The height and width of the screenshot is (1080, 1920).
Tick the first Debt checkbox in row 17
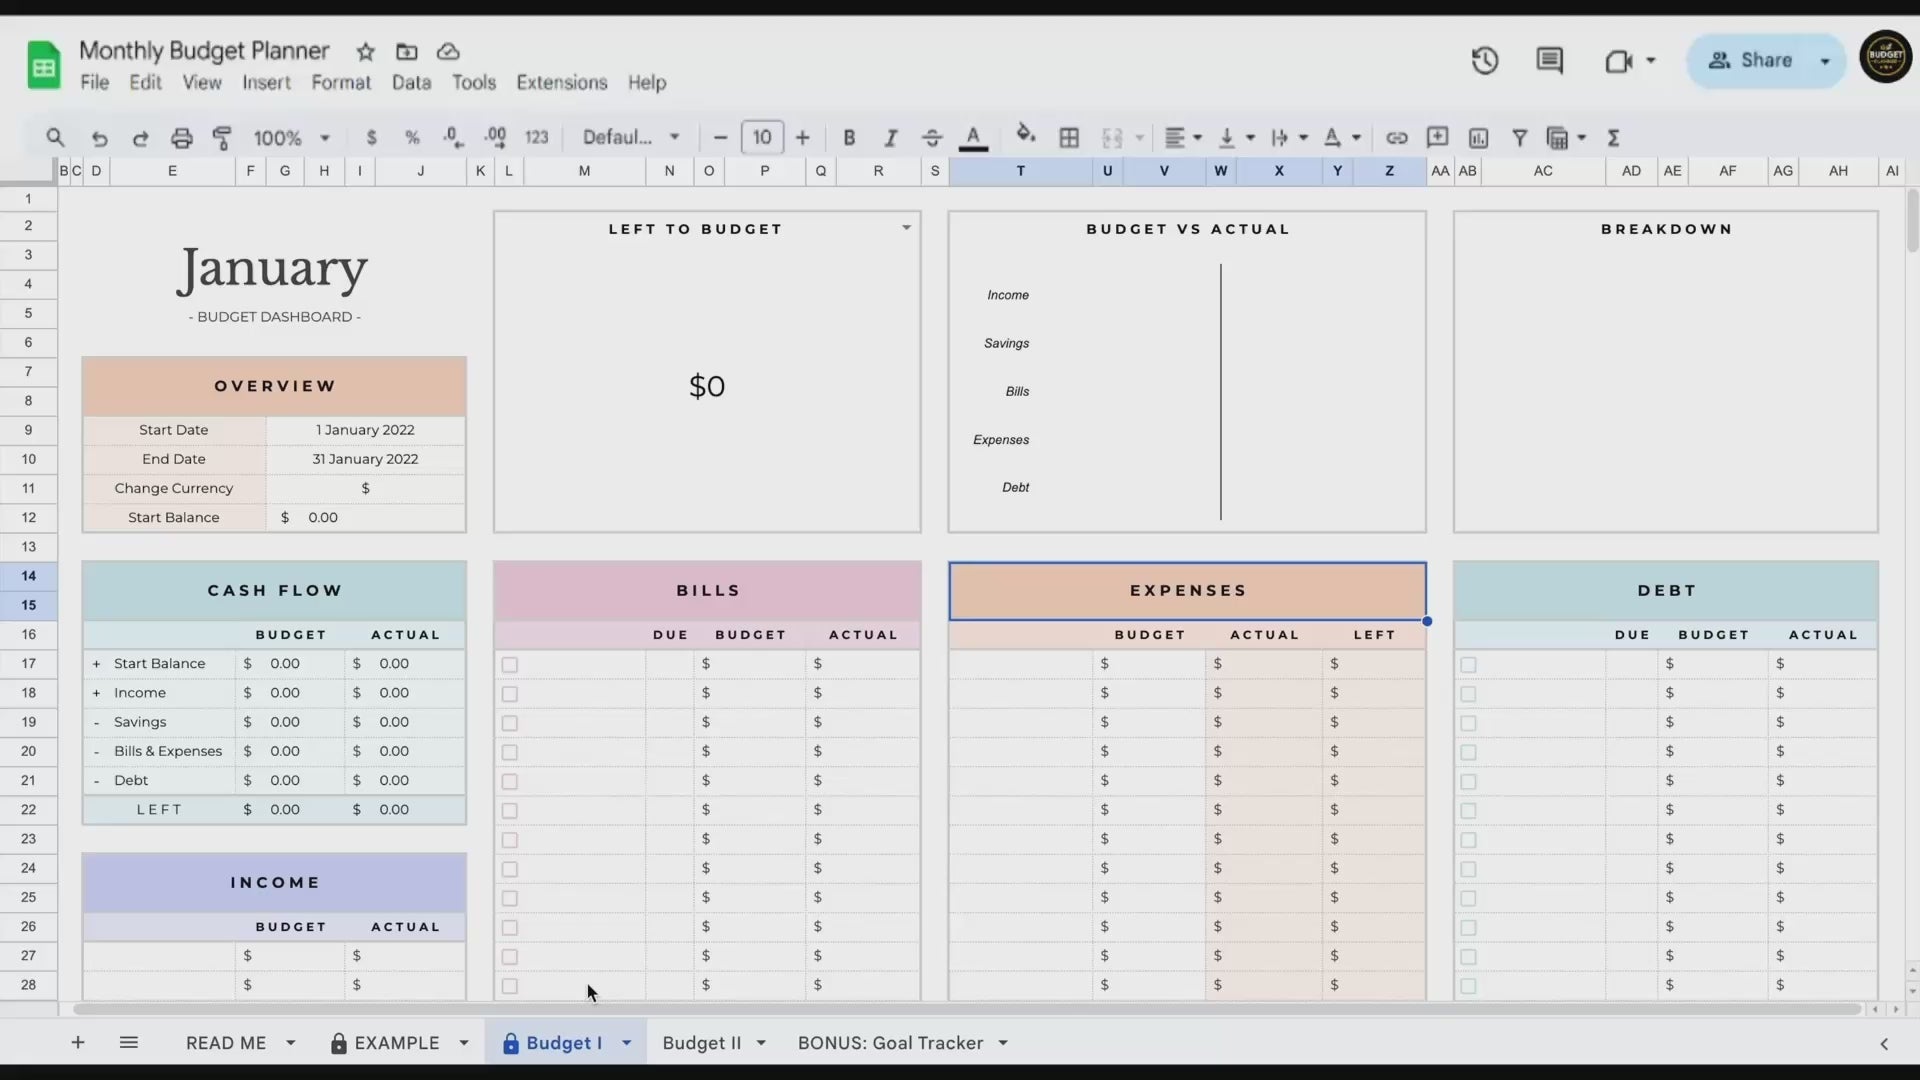coord(1468,664)
